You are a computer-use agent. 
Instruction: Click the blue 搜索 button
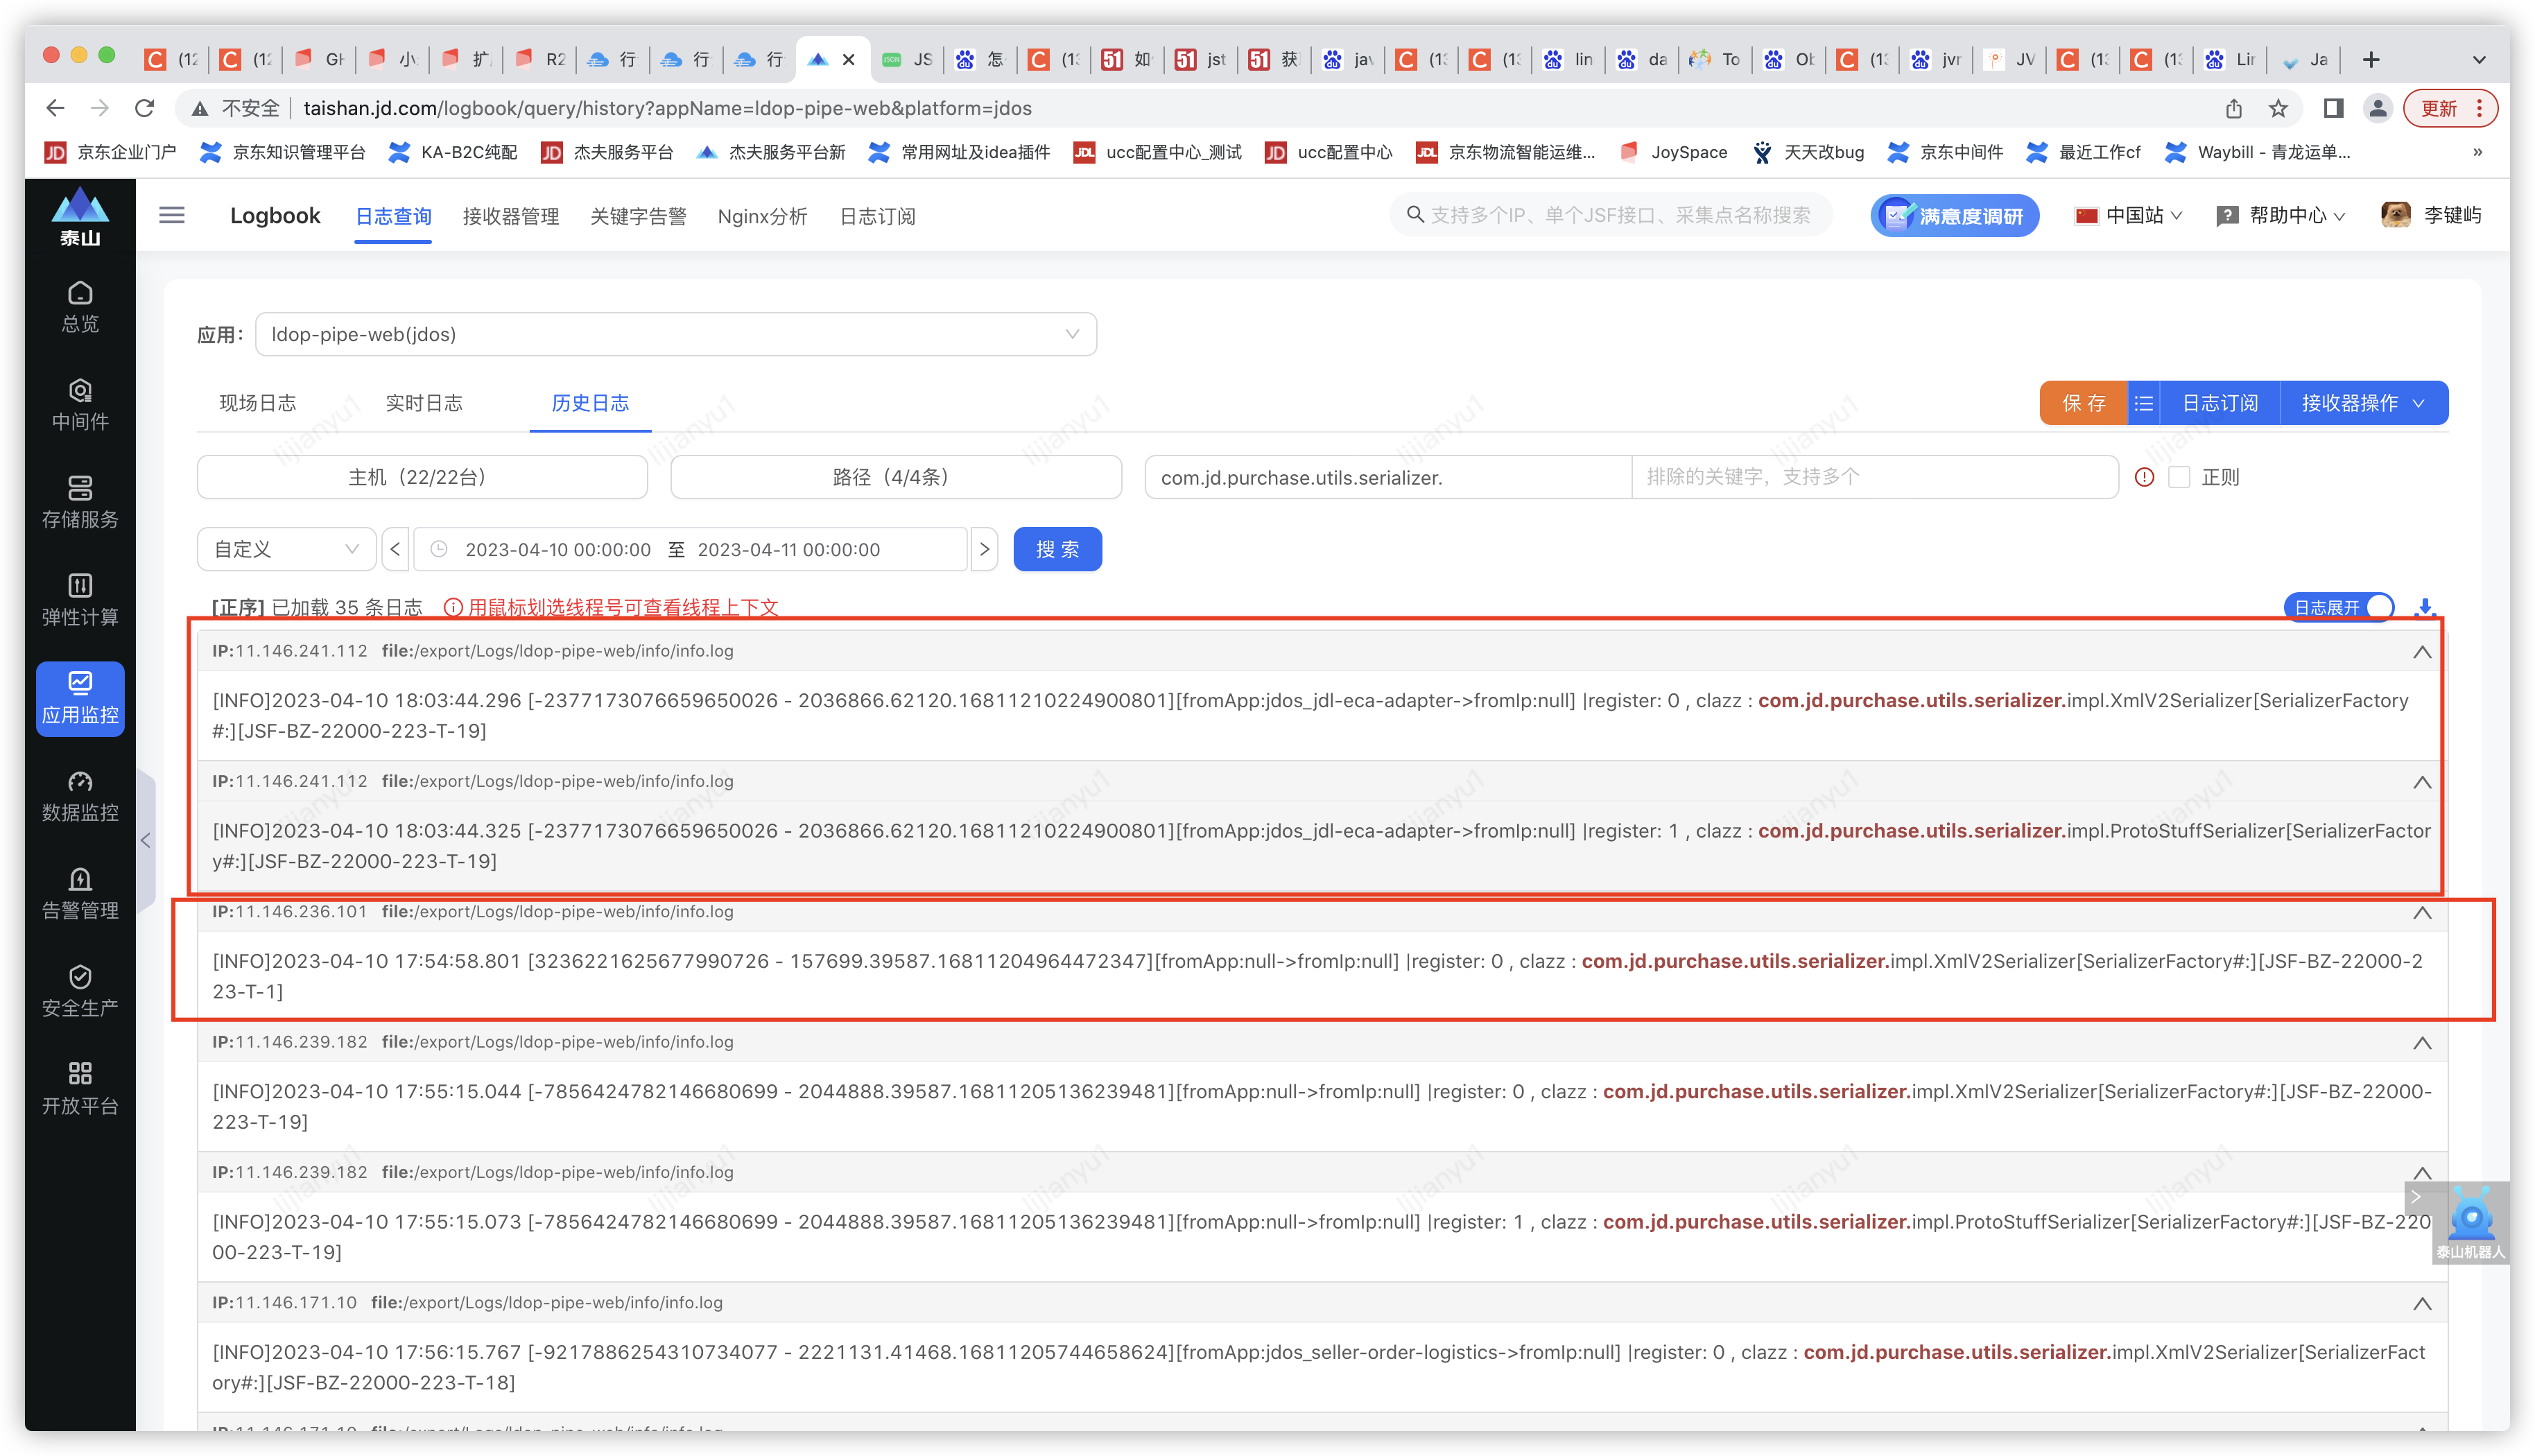point(1057,549)
